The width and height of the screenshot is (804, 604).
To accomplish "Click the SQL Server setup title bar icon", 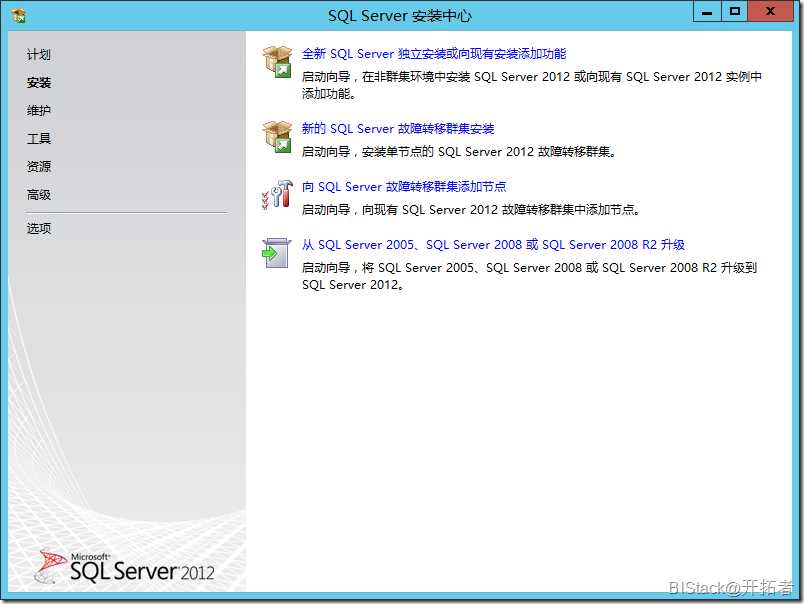I will (18, 15).
